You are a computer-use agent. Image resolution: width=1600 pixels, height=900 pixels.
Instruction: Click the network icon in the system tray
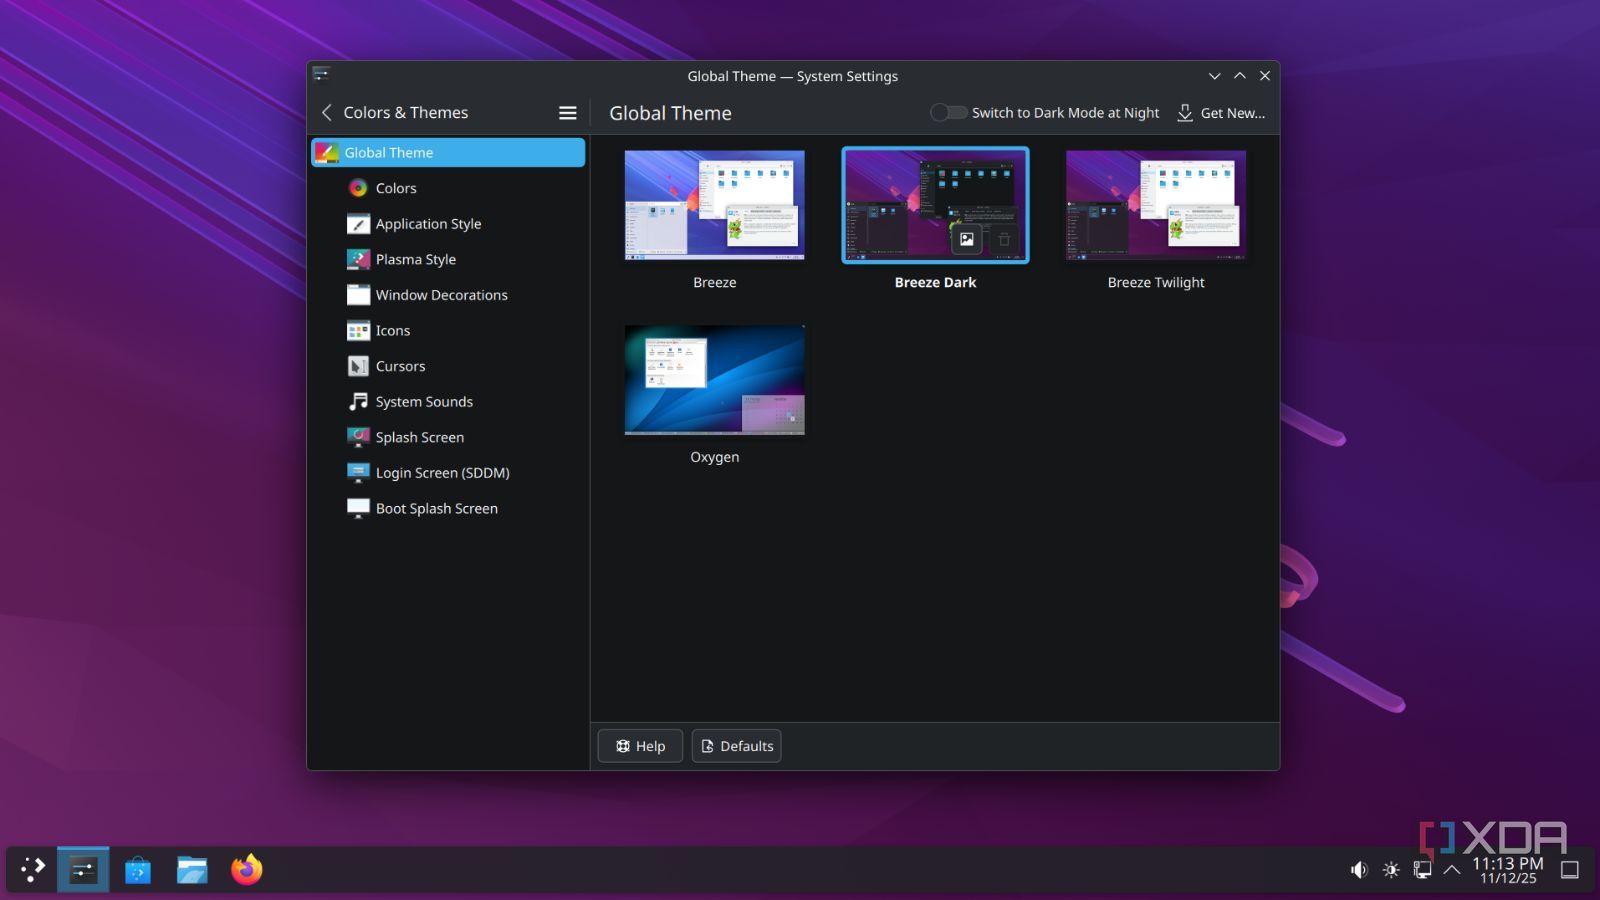click(x=1422, y=870)
